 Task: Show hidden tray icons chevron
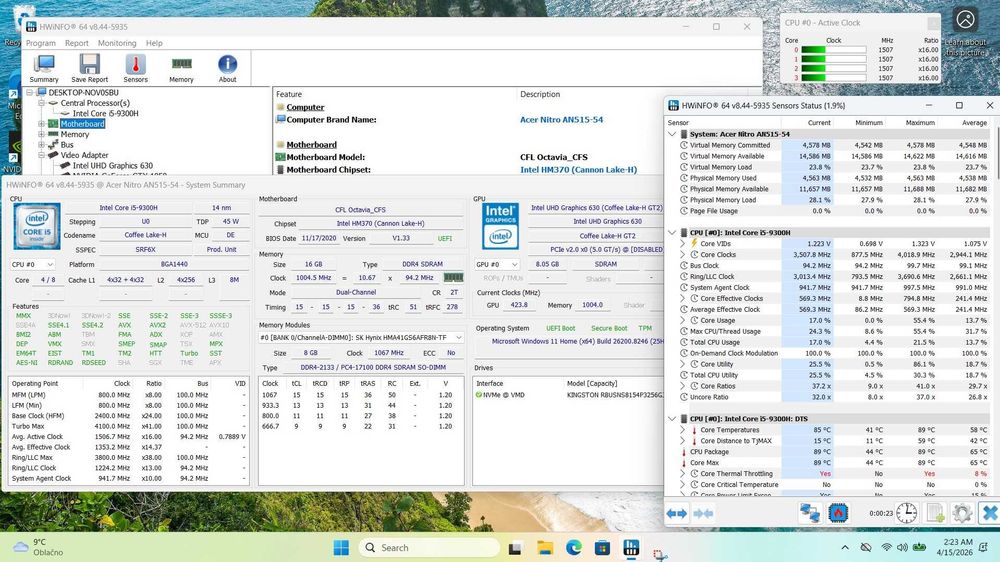coord(845,547)
